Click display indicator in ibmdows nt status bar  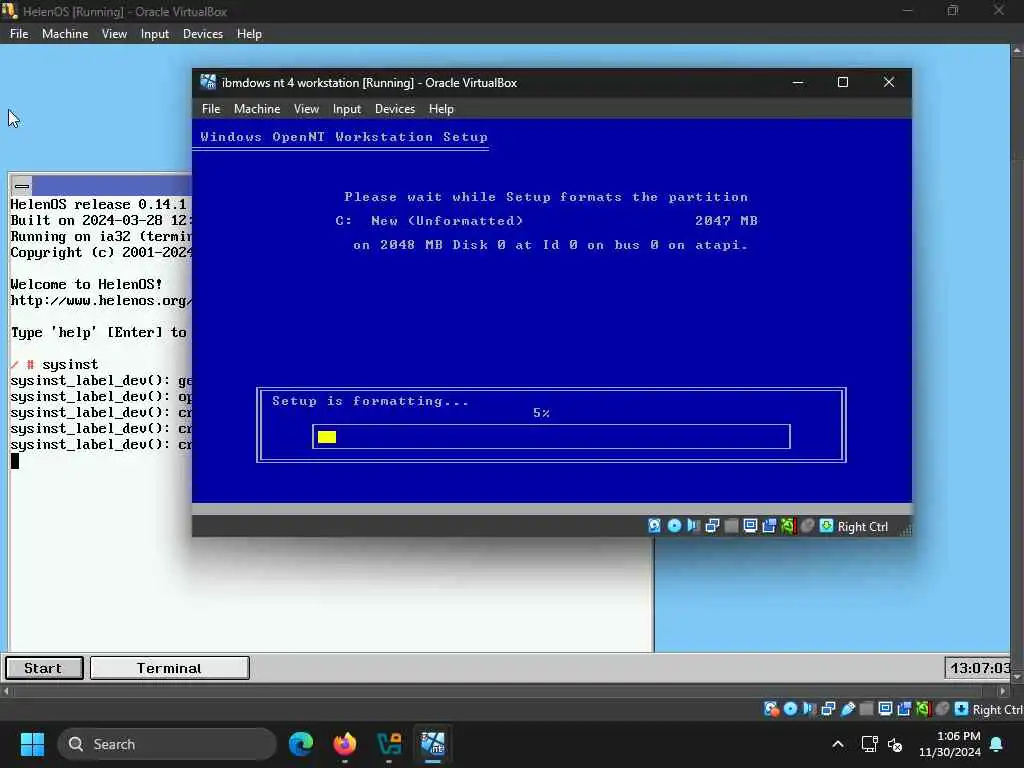750,526
